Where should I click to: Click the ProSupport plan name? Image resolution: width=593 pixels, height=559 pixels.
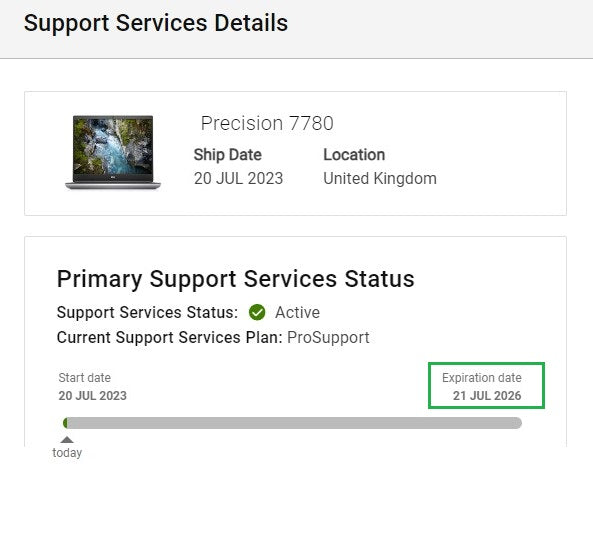(328, 337)
